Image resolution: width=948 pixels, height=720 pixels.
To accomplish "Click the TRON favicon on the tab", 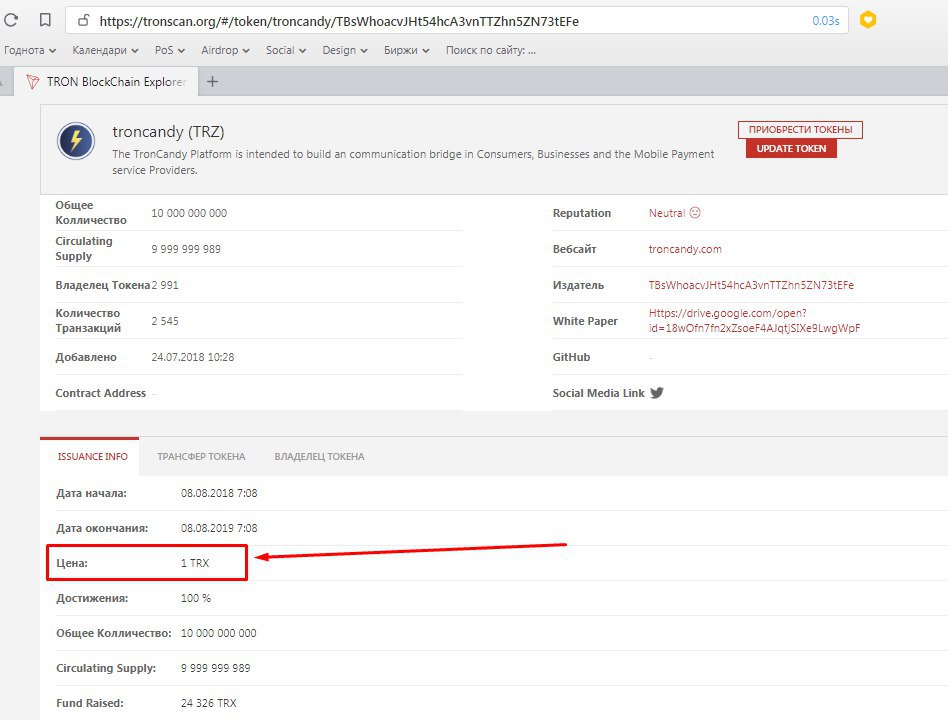I will 33,82.
